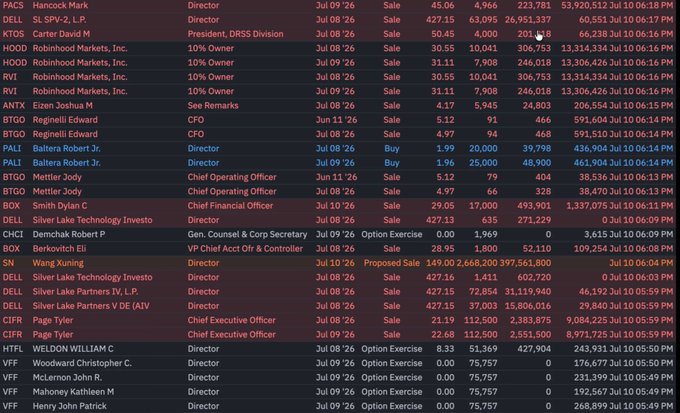This screenshot has width=680, height=413.
Task: Select the 'President, DRSS Division' relationship cell
Action: click(x=235, y=34)
